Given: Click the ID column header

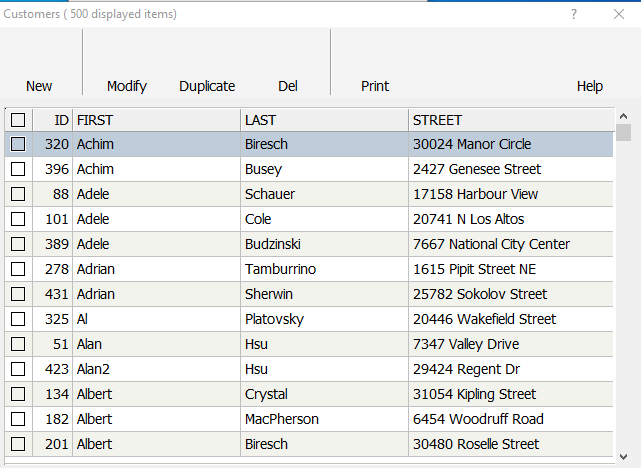Looking at the screenshot, I should (x=53, y=120).
